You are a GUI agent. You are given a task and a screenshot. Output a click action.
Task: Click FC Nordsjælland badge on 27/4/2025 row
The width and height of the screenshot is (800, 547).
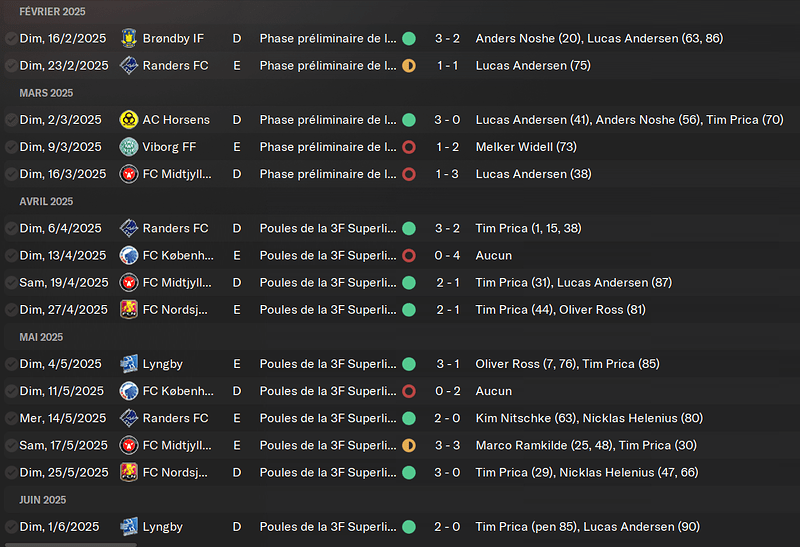[128, 310]
